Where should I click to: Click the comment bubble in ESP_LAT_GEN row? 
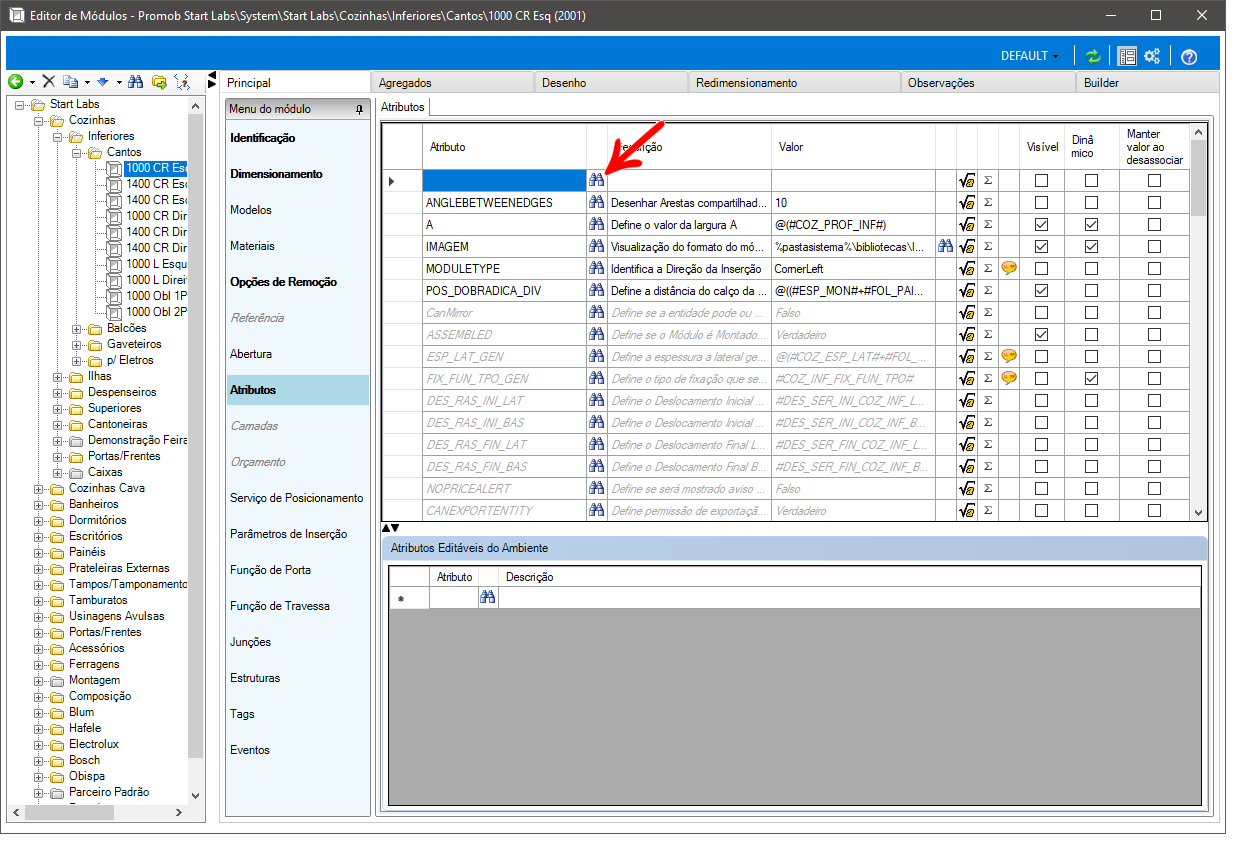click(1009, 356)
